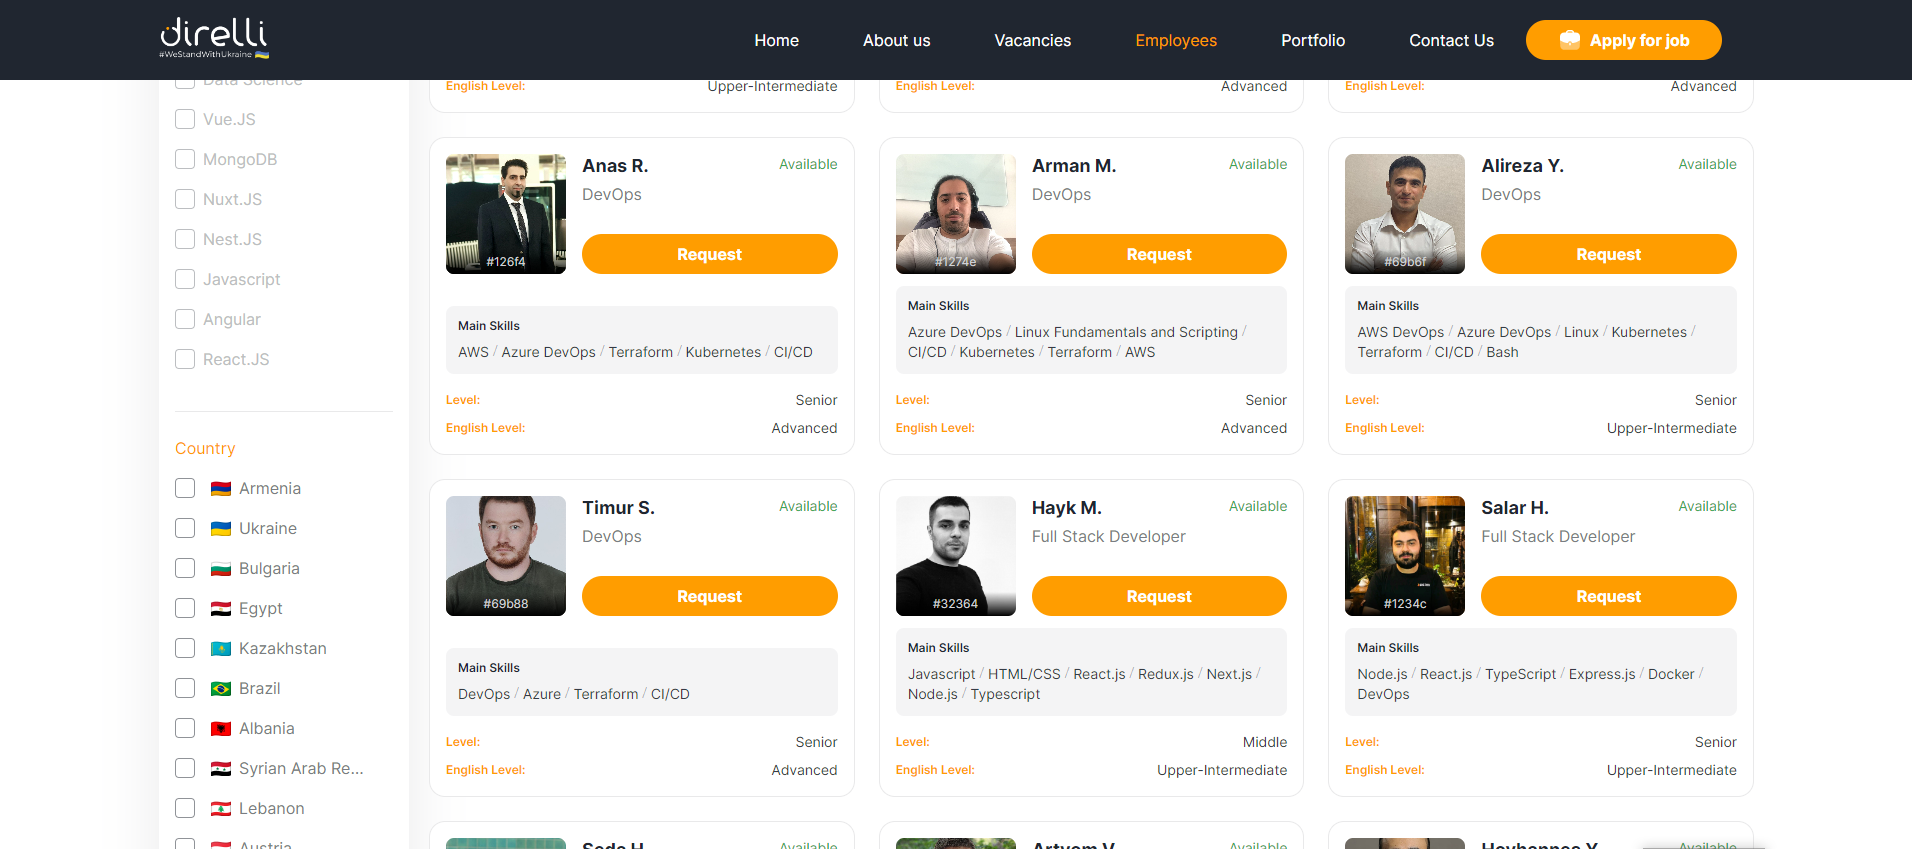The image size is (1912, 849).
Task: Request Anas R. DevOps engineer
Action: pos(709,254)
